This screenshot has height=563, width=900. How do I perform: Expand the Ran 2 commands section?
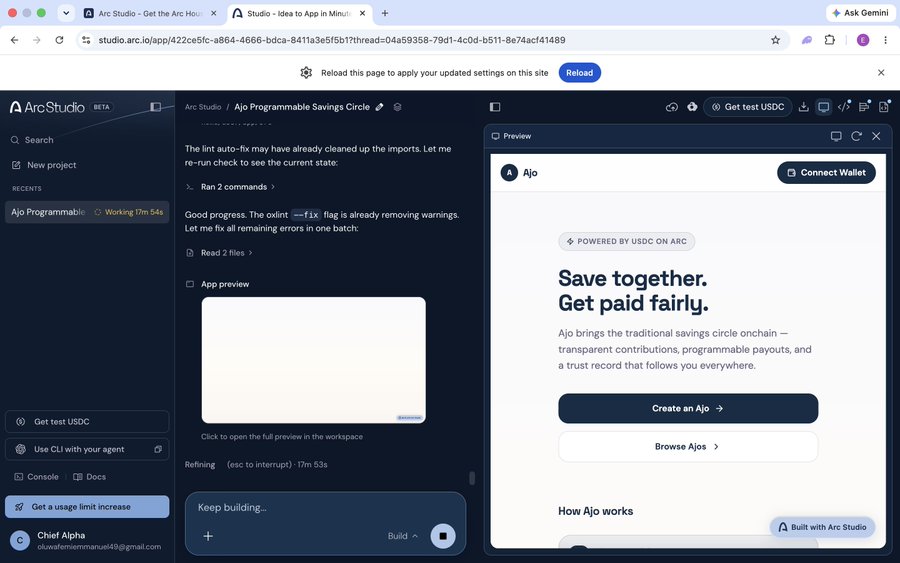point(230,187)
